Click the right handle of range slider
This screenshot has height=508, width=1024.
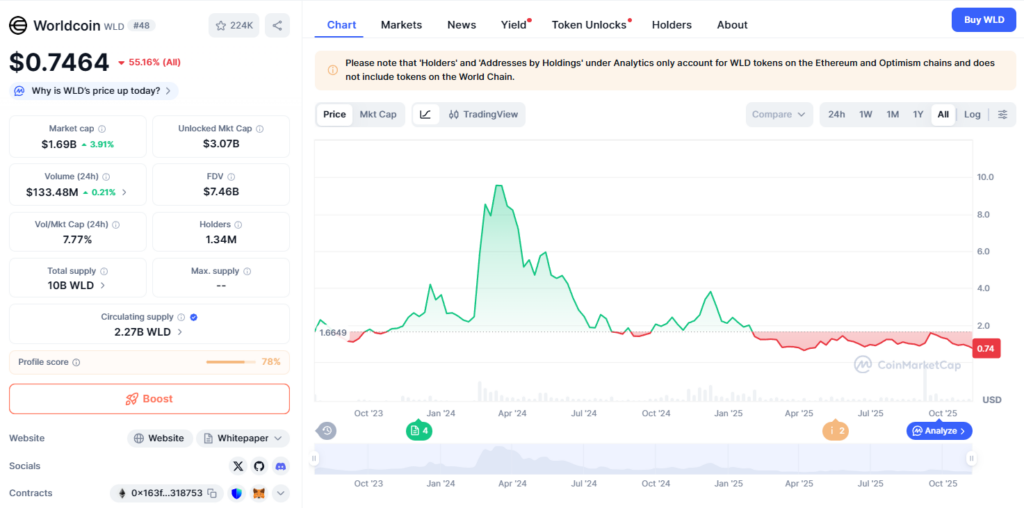[971, 458]
